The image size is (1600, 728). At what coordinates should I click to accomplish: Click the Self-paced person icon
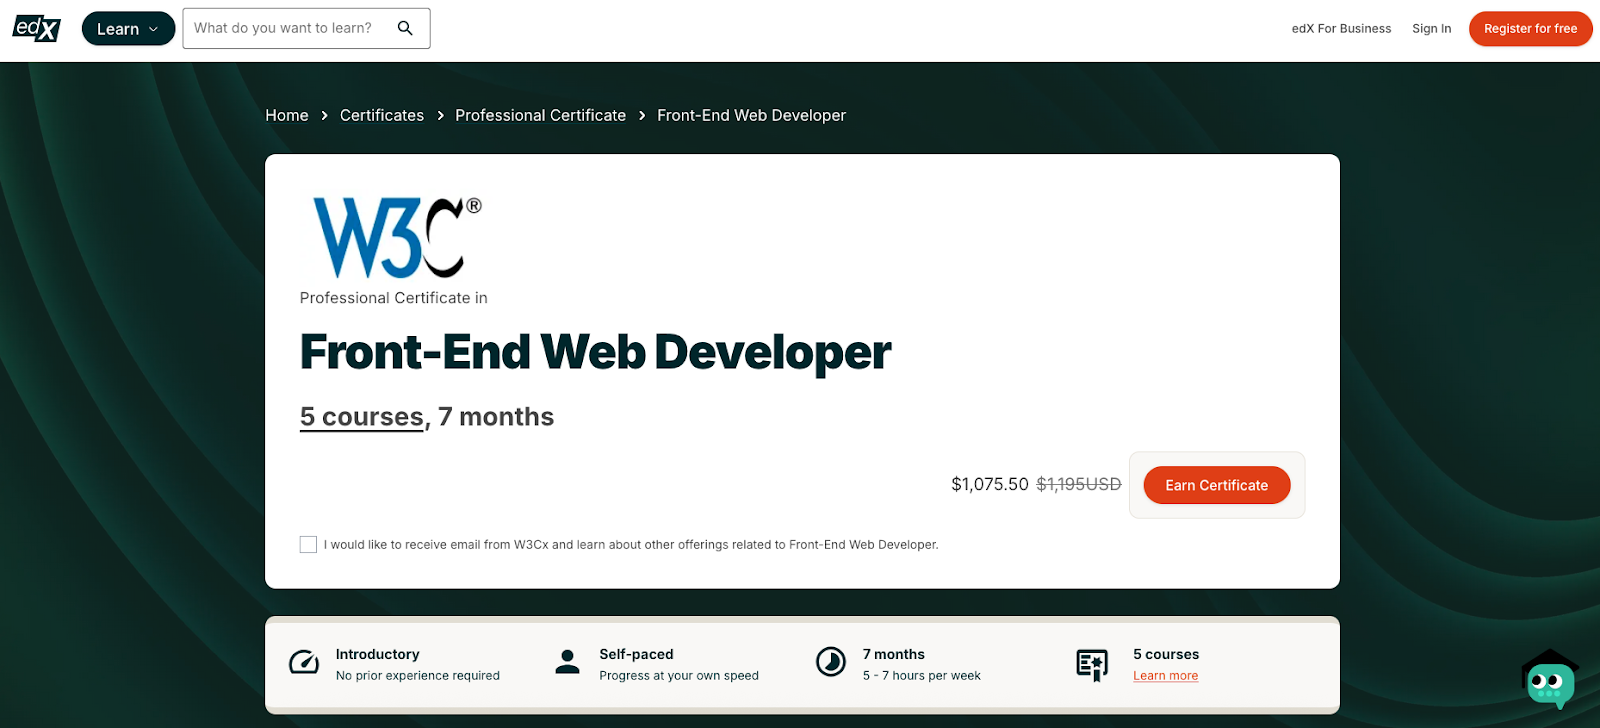pyautogui.click(x=568, y=662)
